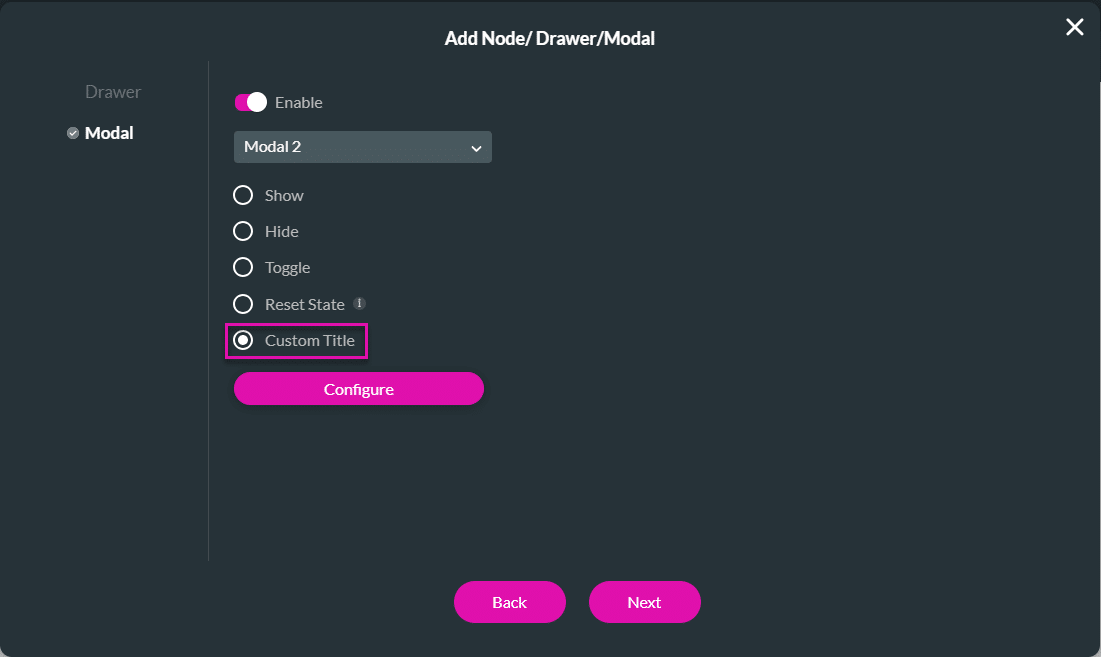
Task: Click the Enable label text
Action: coord(300,102)
